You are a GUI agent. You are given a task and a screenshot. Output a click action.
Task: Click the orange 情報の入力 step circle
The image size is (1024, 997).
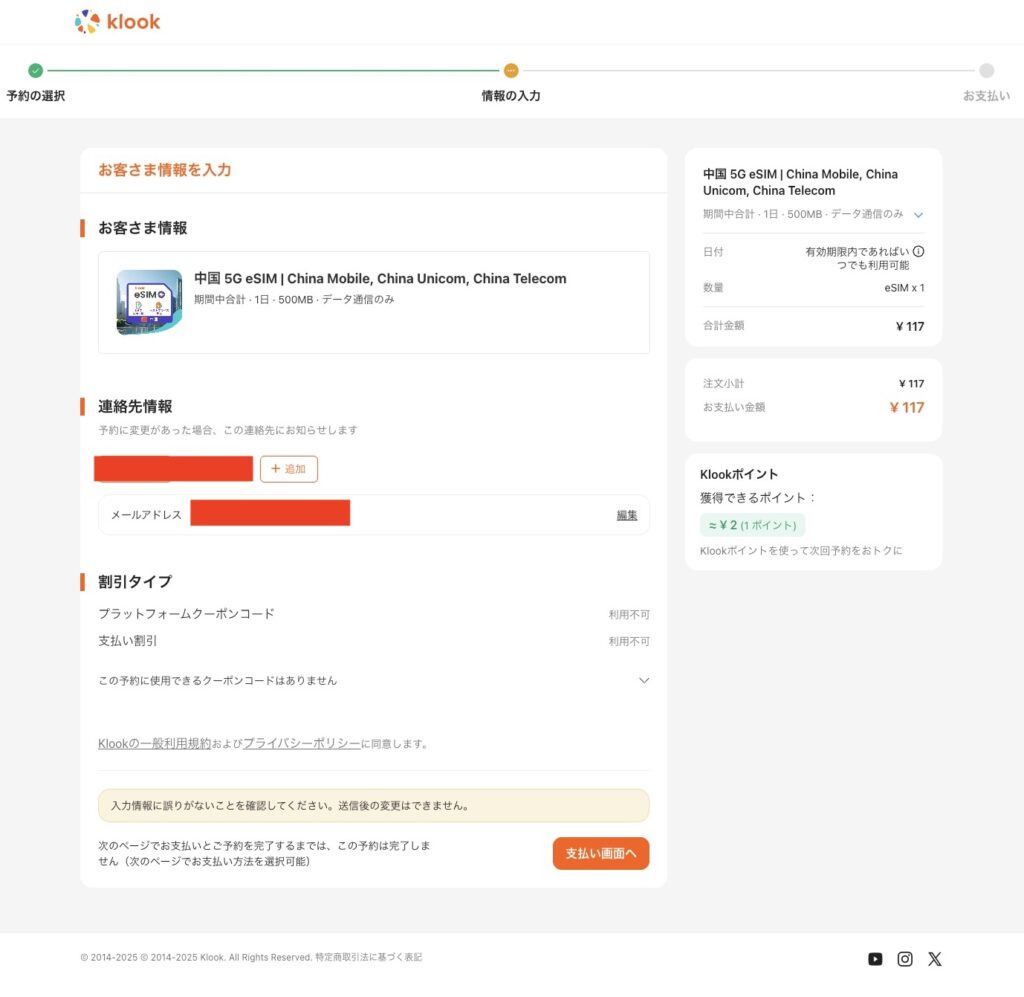click(511, 71)
